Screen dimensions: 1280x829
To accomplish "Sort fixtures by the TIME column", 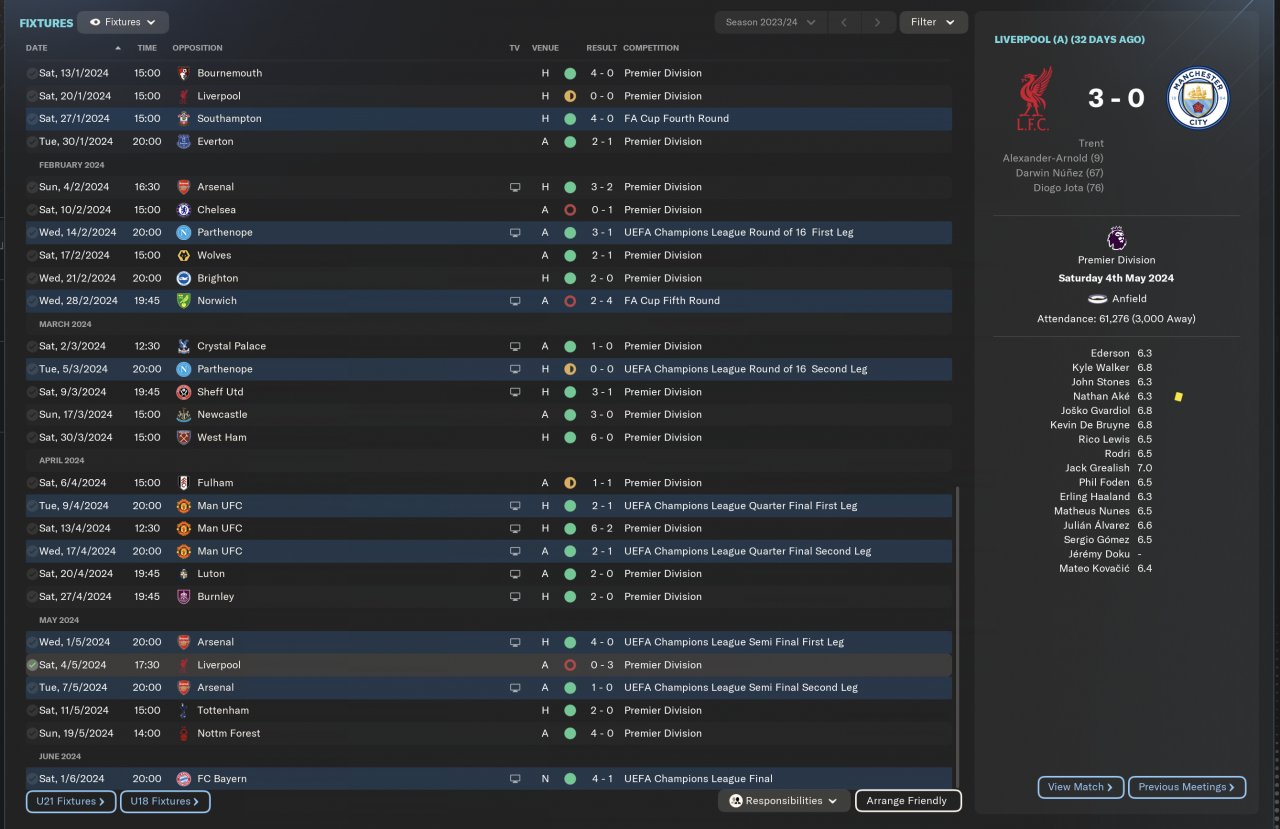I will pos(147,48).
